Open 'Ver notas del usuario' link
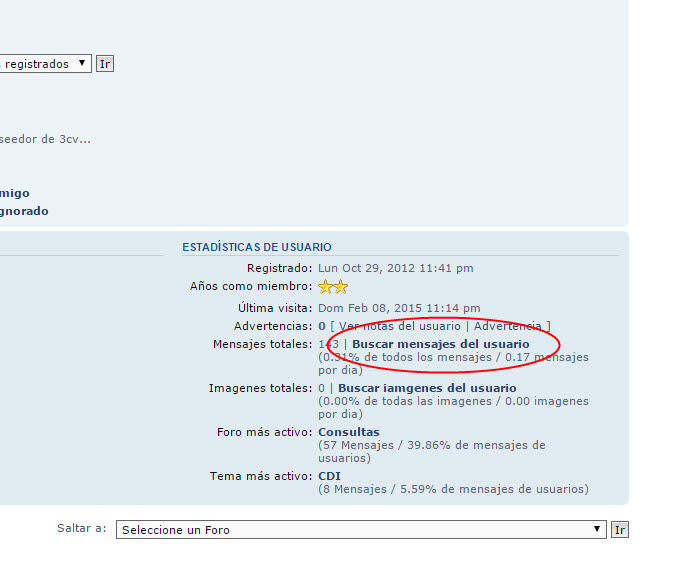Viewport: 682px width, 565px height. coord(400,326)
